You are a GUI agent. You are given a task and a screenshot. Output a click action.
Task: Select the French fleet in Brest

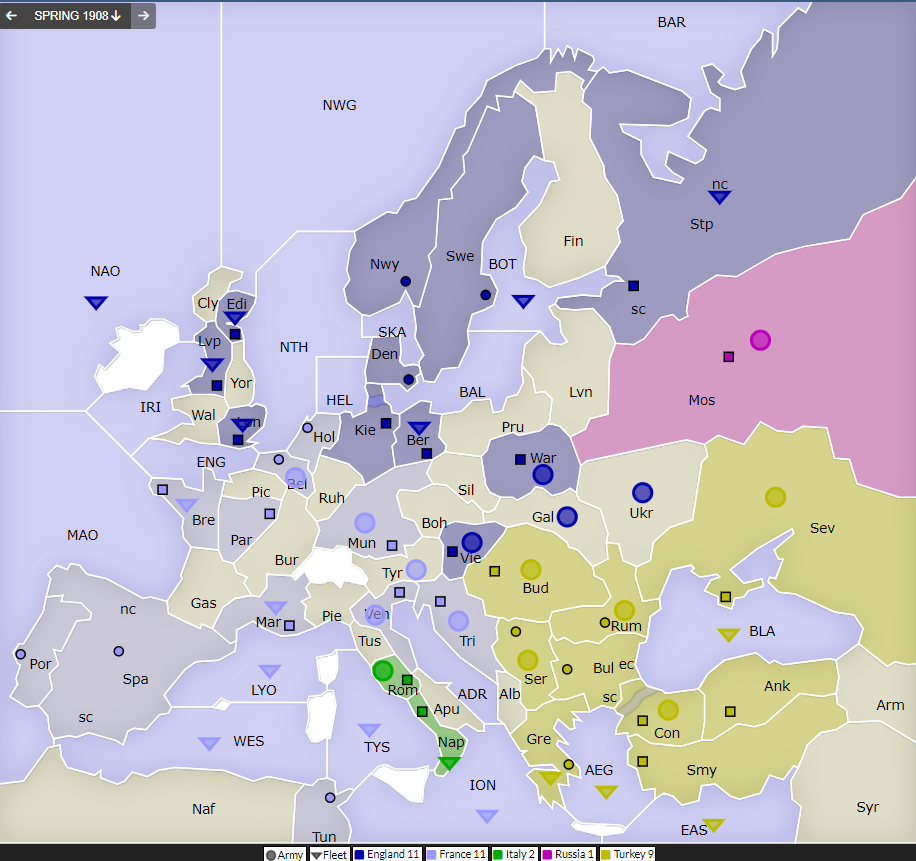187,505
